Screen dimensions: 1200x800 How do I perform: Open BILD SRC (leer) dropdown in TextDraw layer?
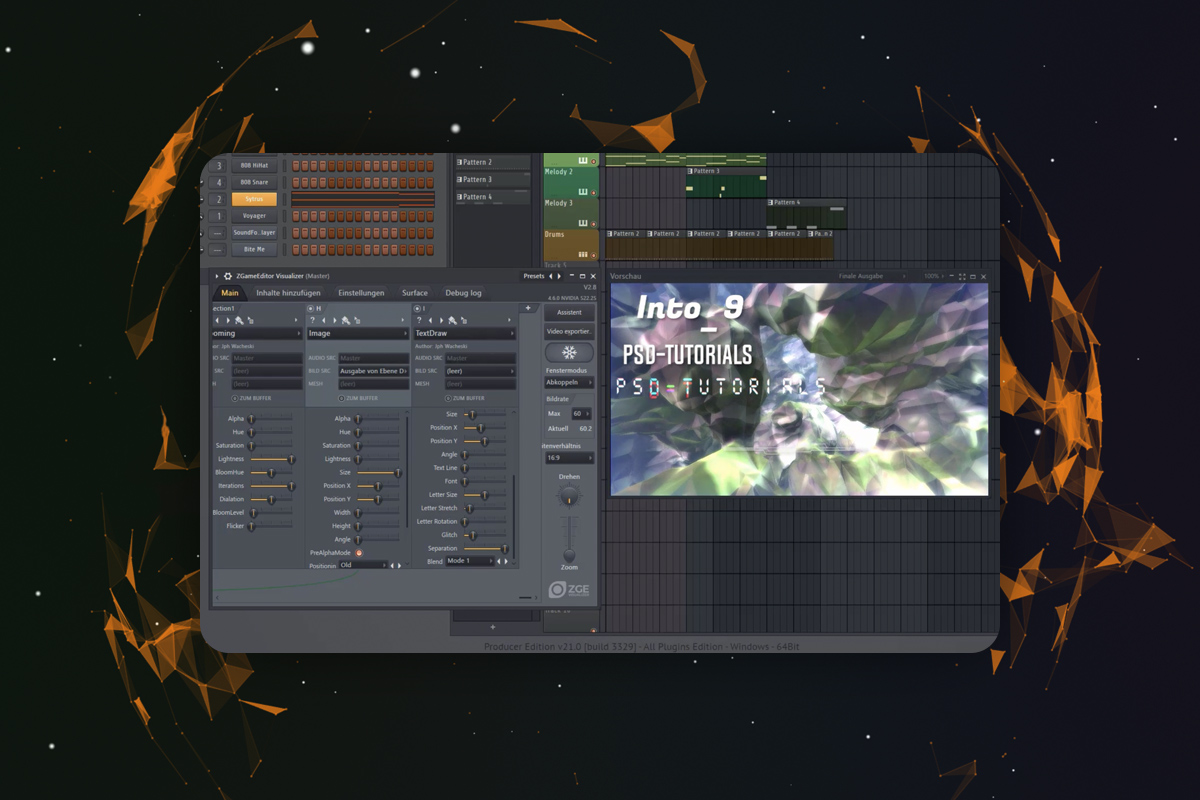[481, 371]
